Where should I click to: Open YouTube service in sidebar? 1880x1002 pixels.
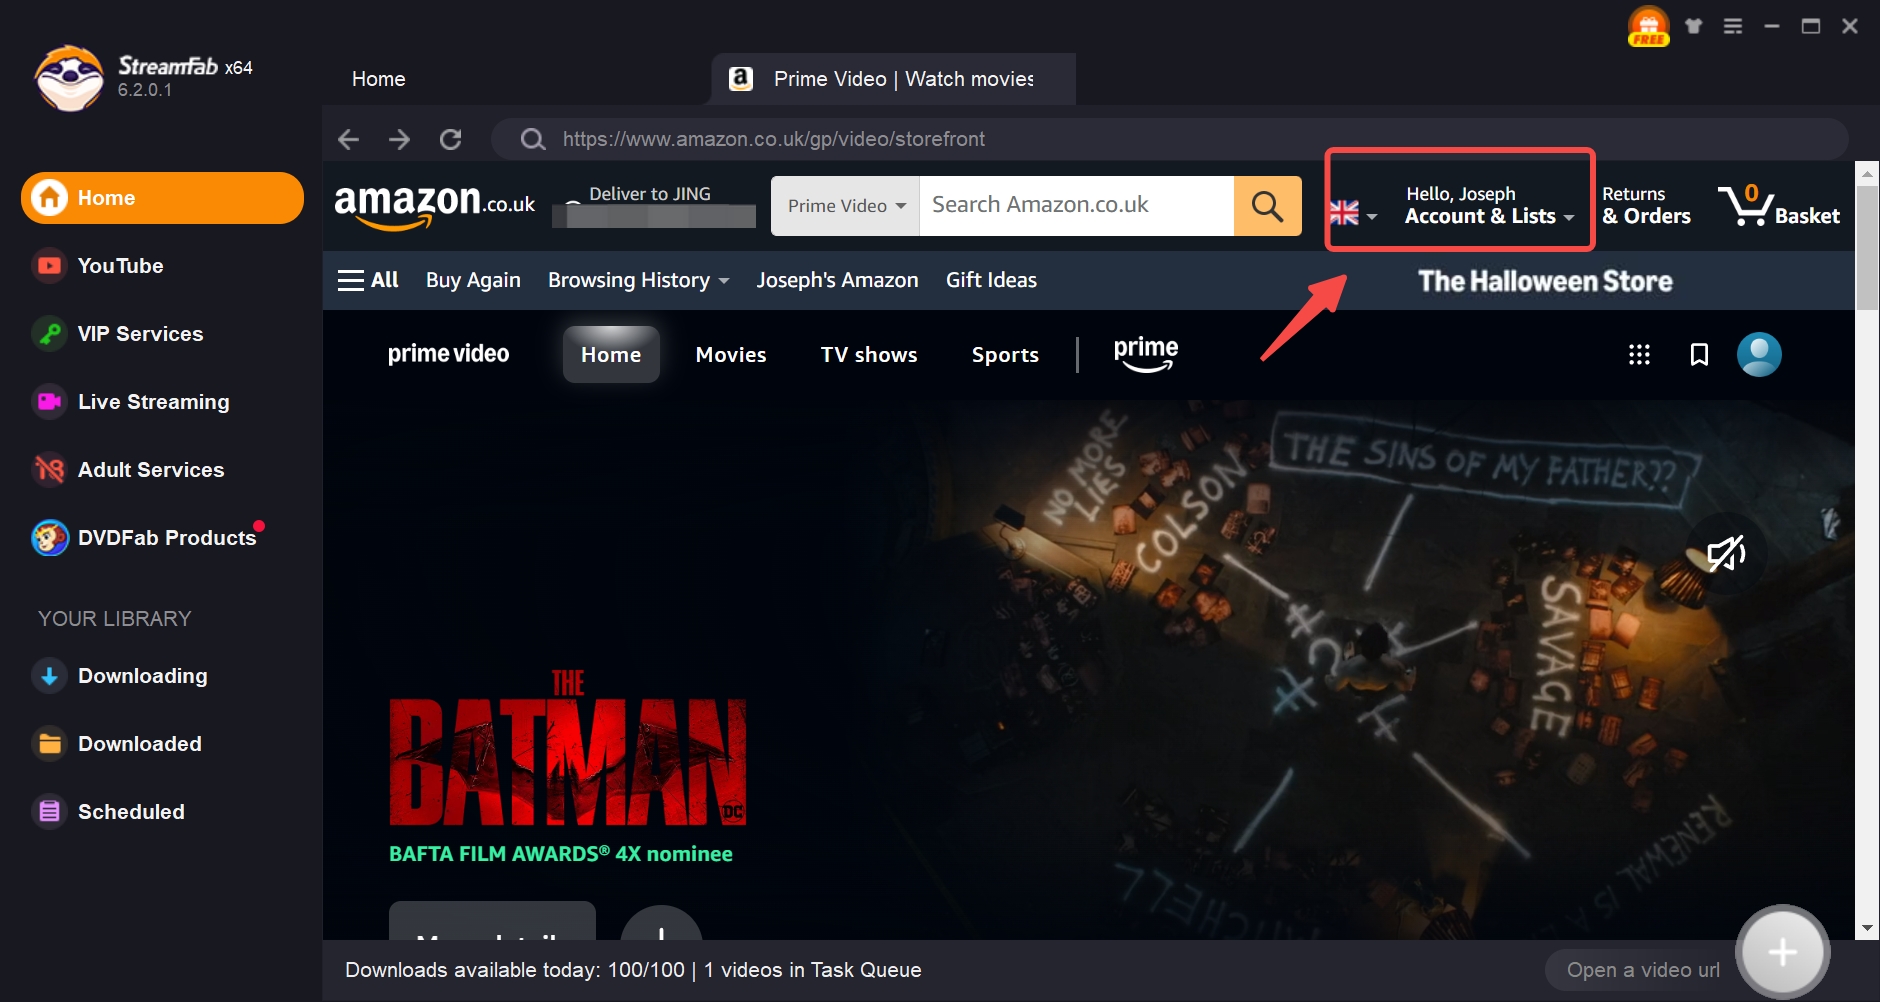120,266
